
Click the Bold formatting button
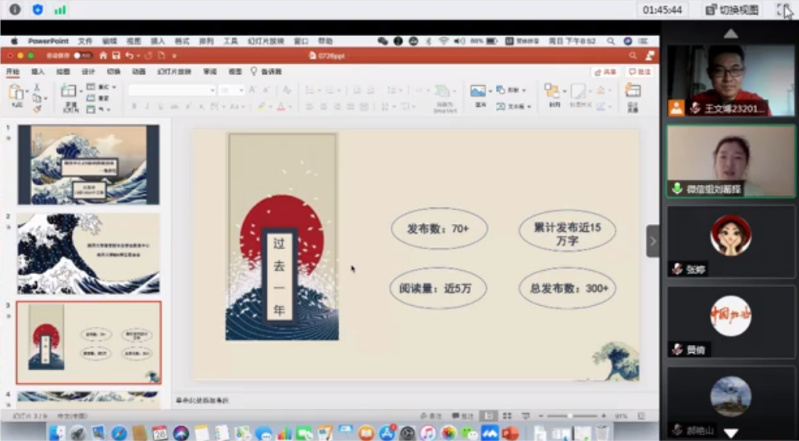click(134, 107)
